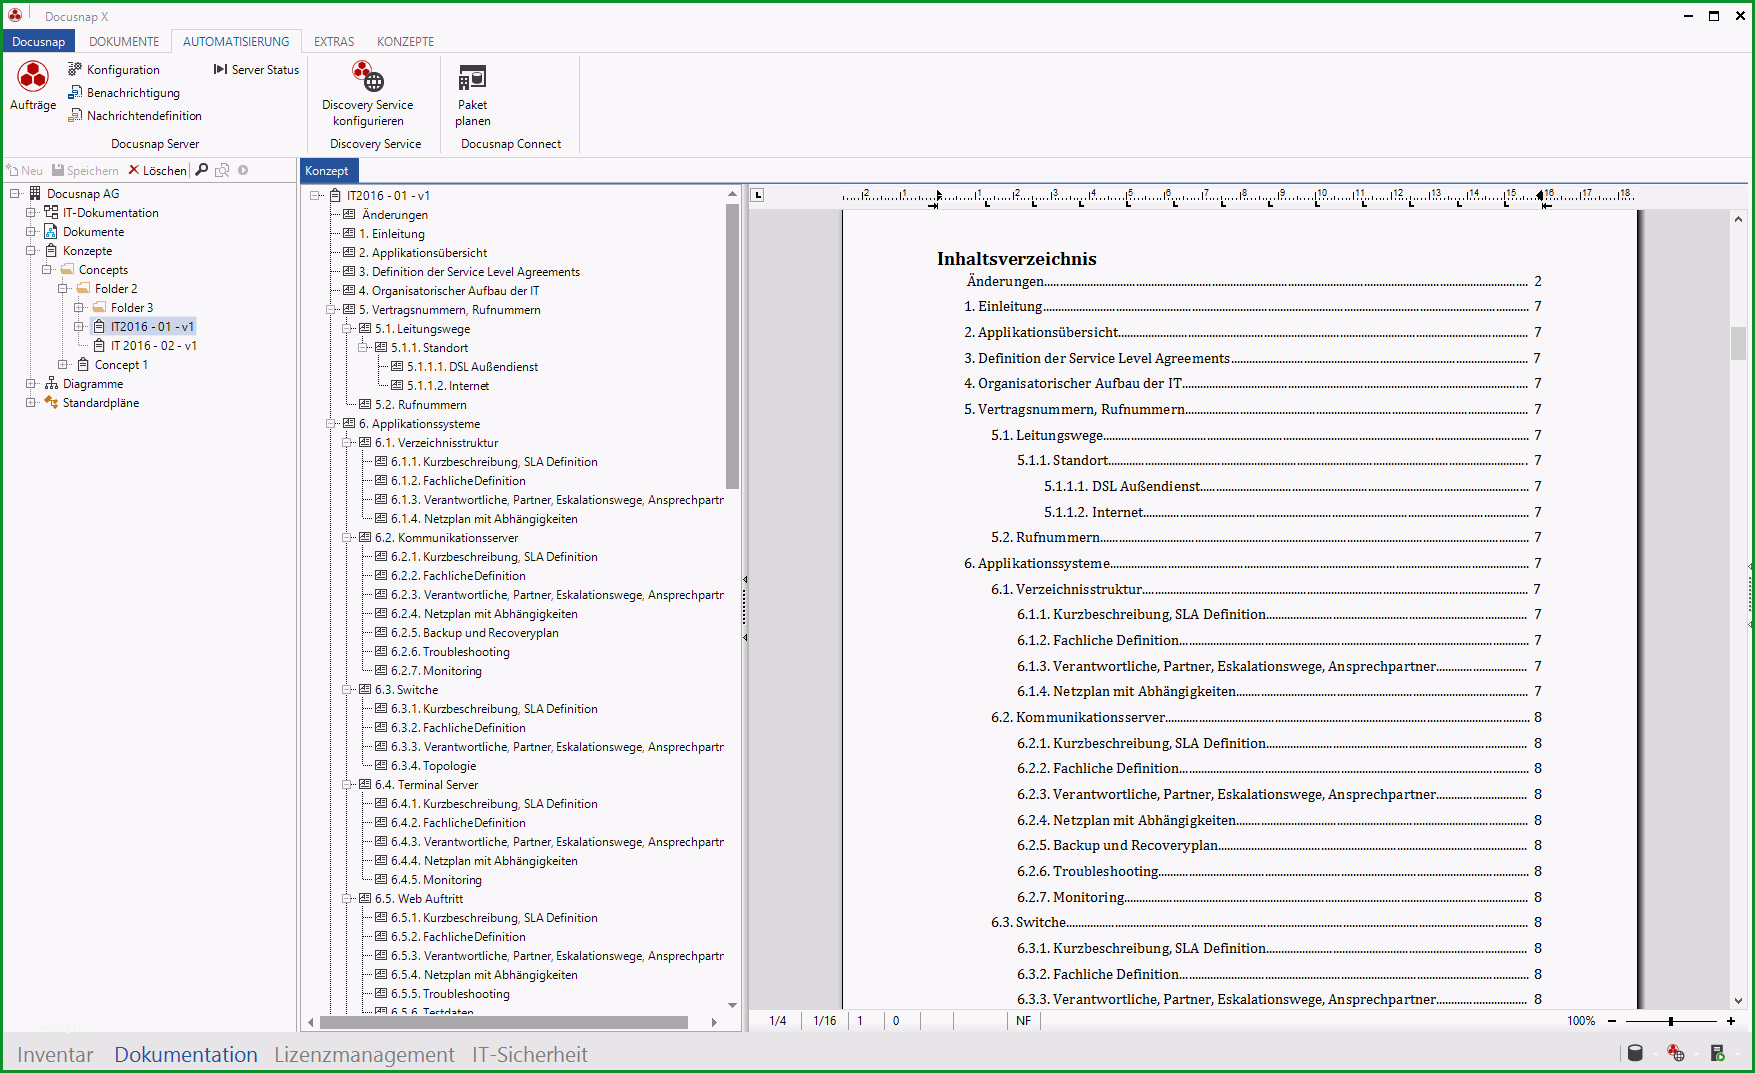
Task: Click the Concept 1 clipboard icon
Action: coord(83,365)
